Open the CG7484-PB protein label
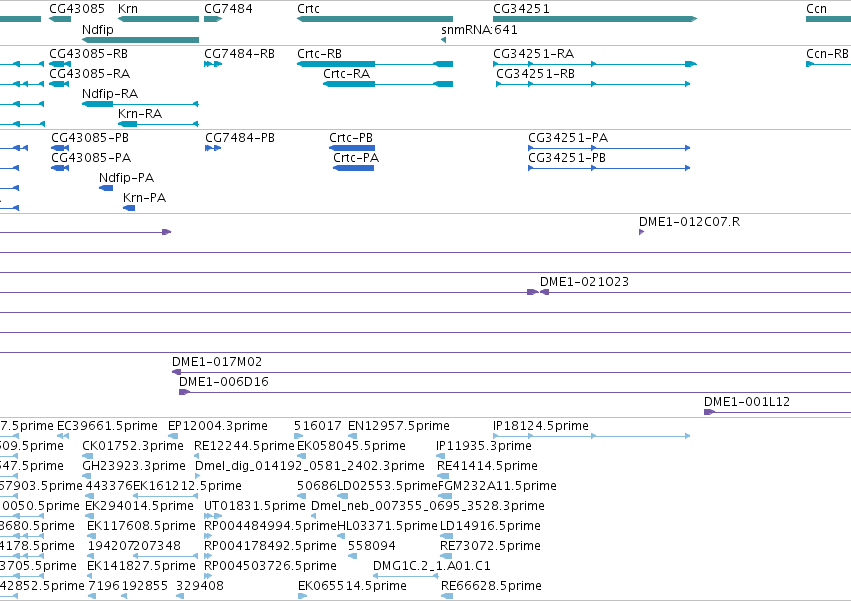The width and height of the screenshot is (851, 601). 239,137
